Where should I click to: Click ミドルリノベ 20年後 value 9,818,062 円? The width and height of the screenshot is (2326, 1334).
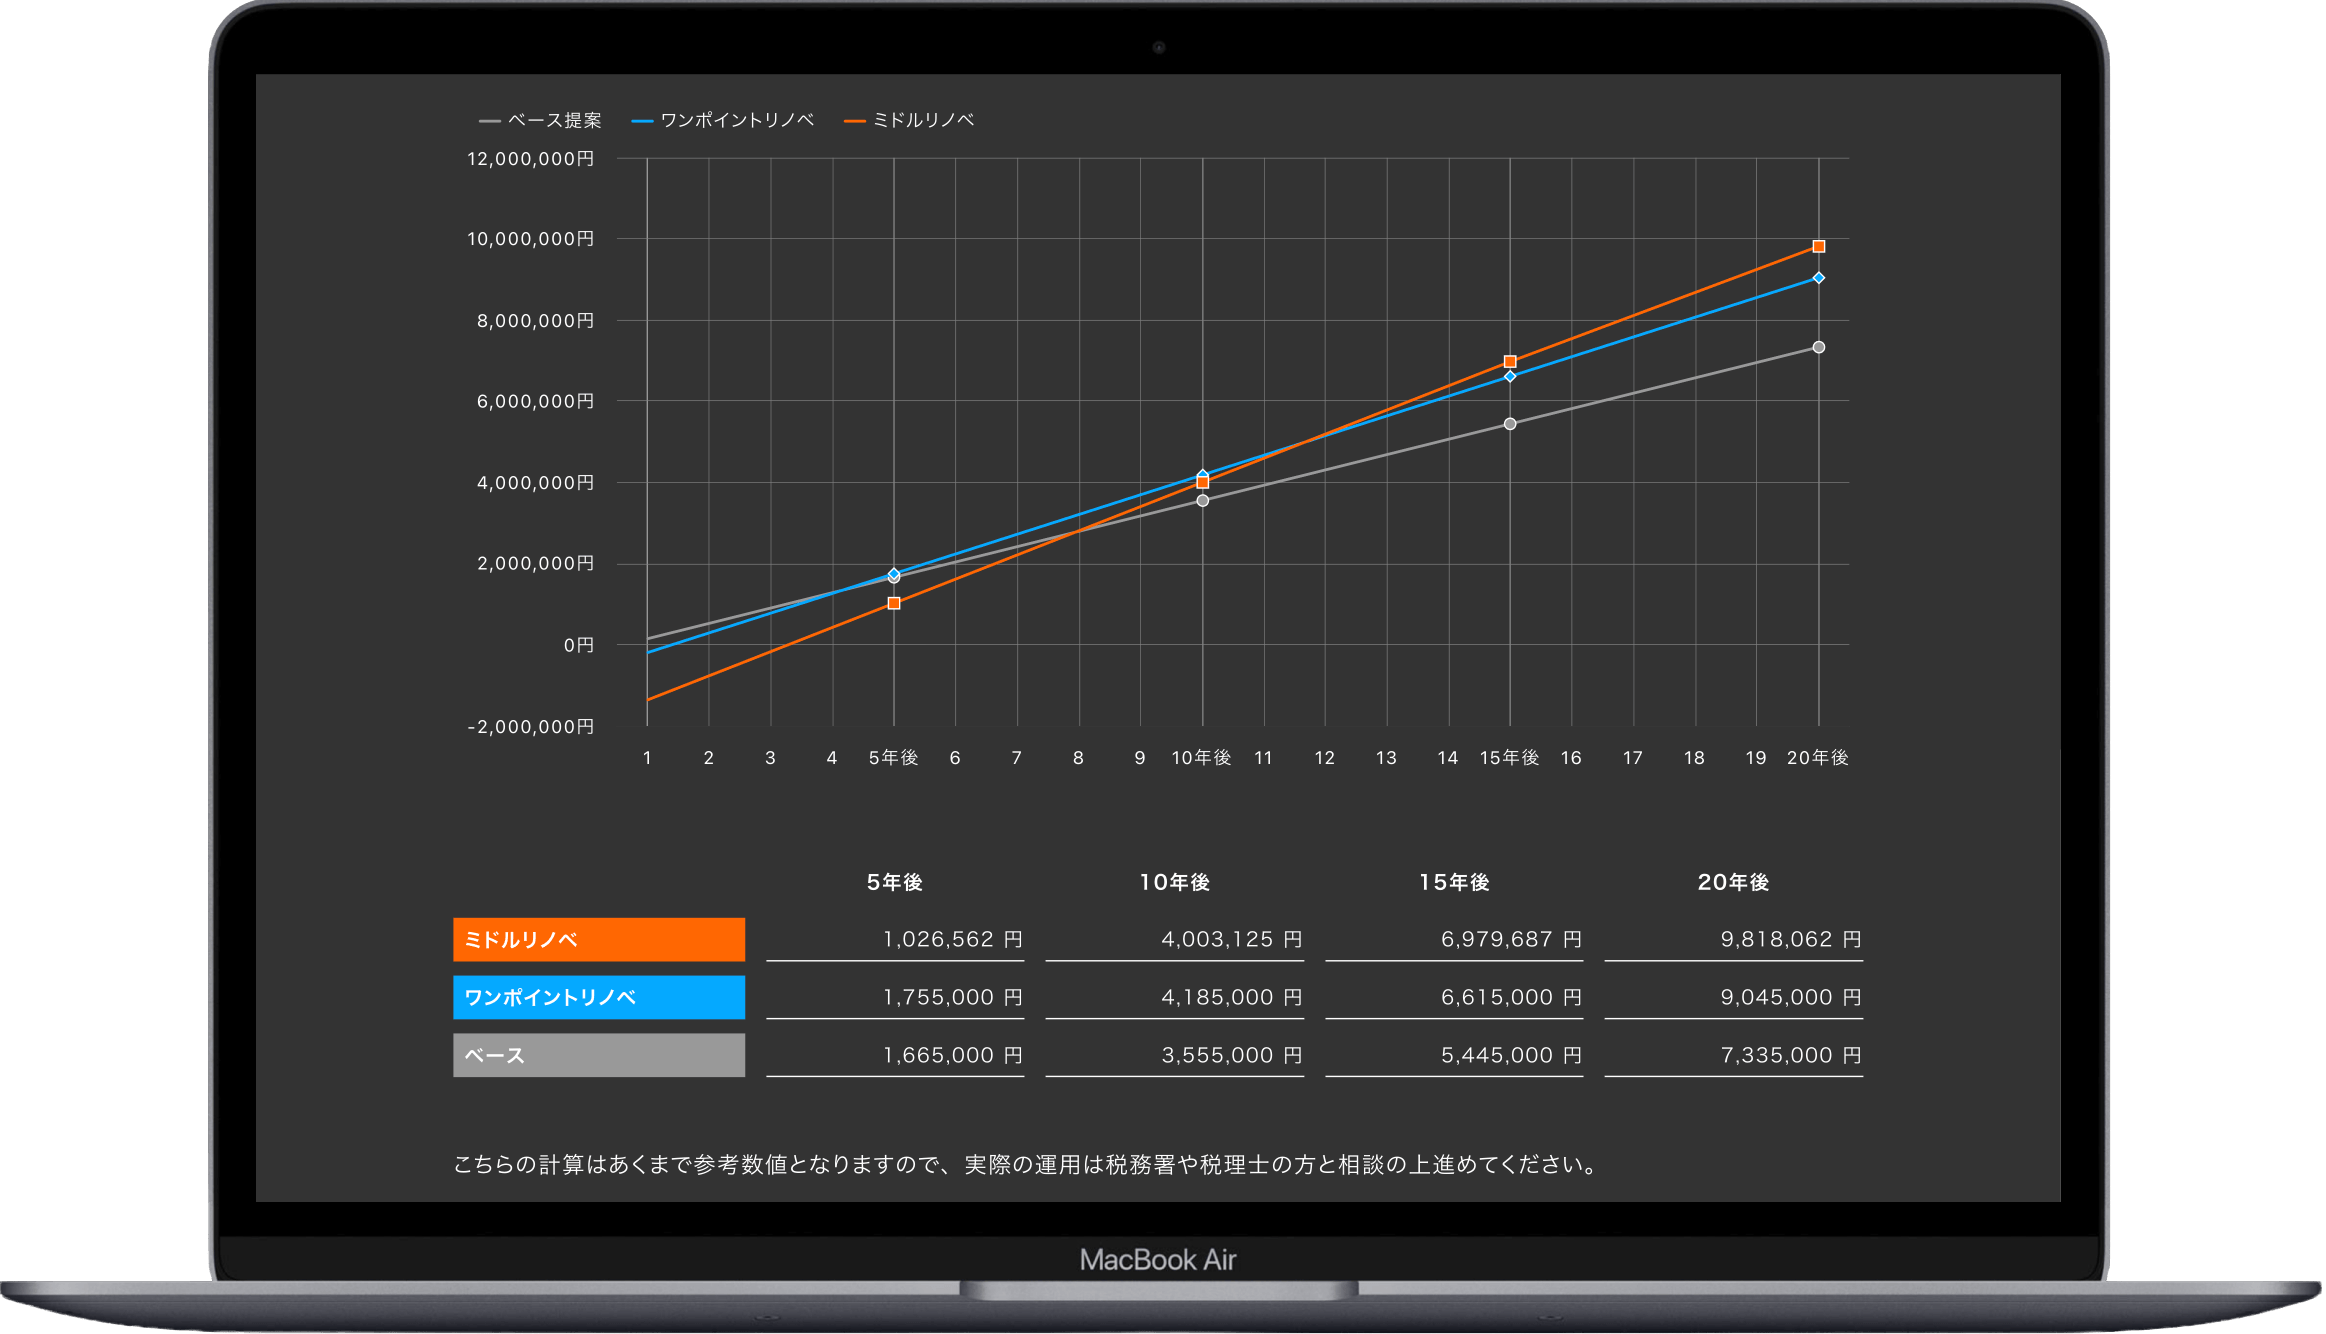tap(1789, 939)
